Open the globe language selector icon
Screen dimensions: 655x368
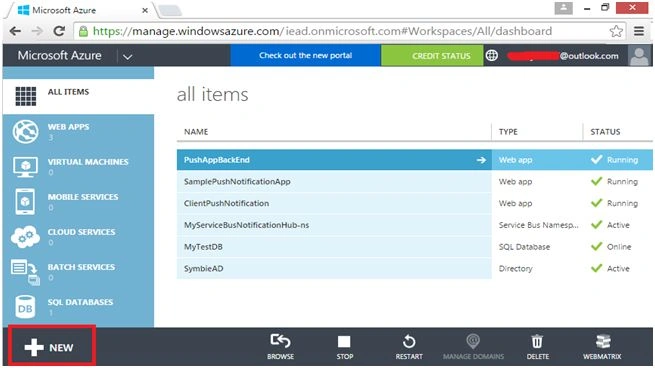pyautogui.click(x=492, y=55)
